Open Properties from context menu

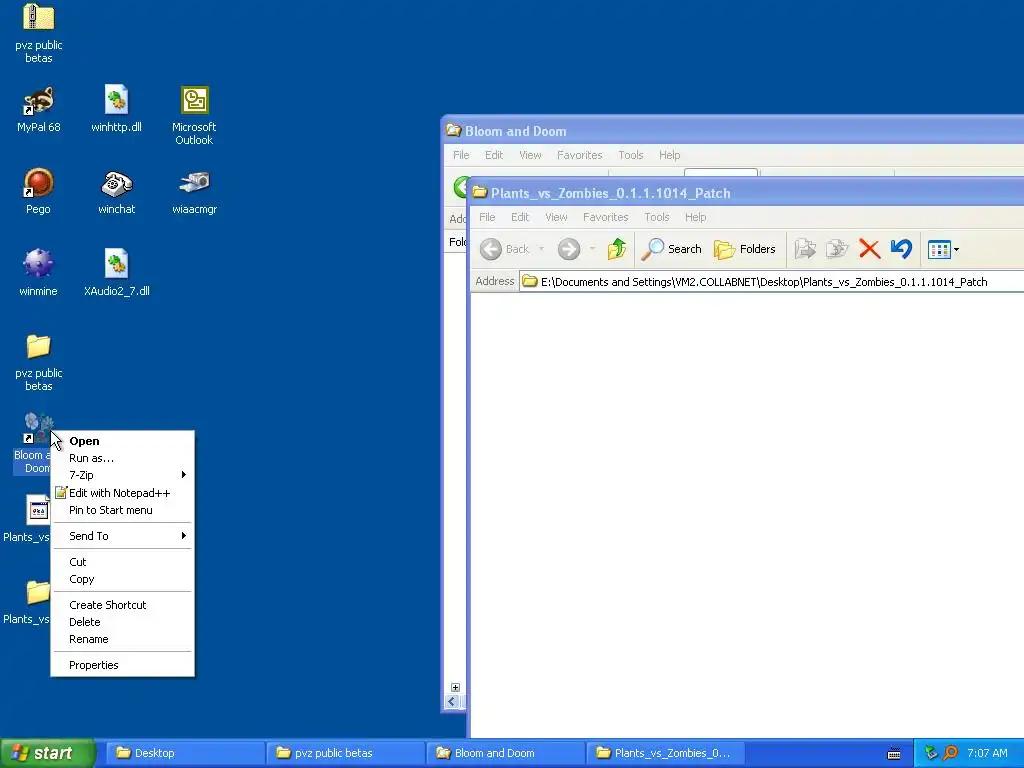[x=122, y=665]
